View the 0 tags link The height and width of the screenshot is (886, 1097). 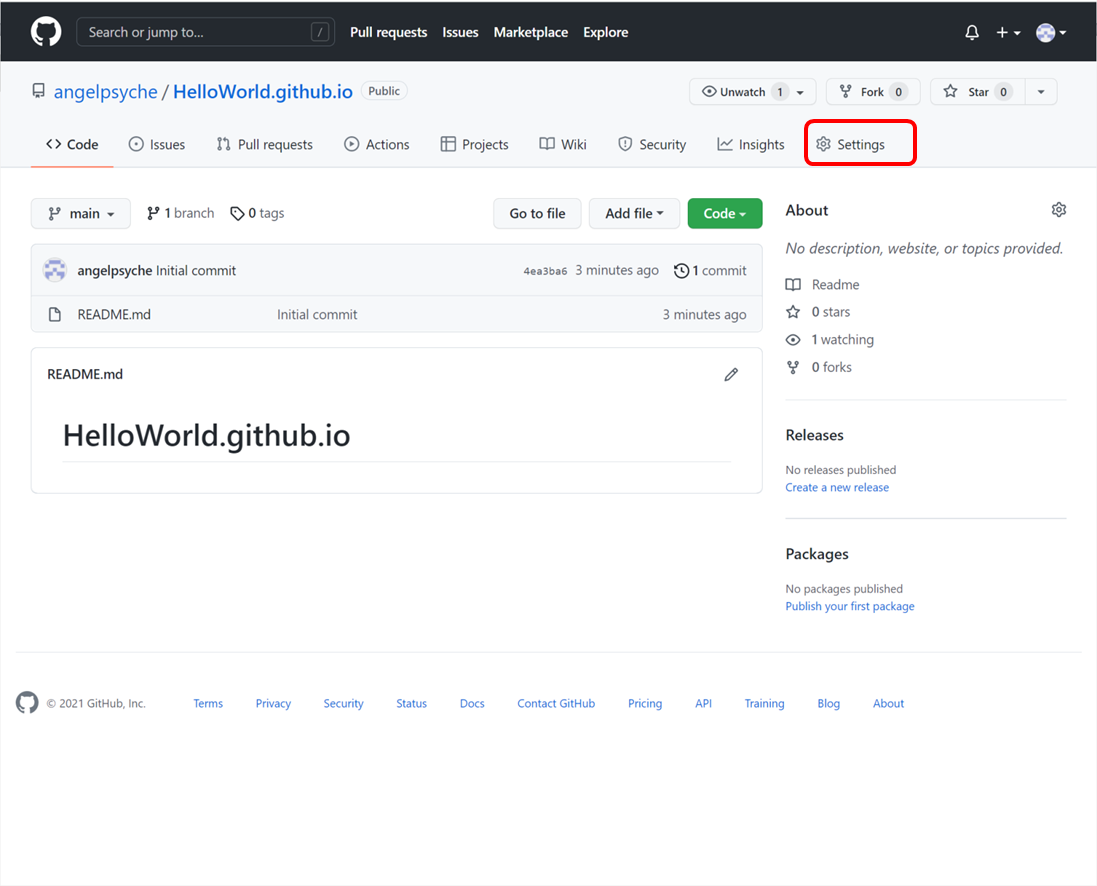click(x=257, y=213)
